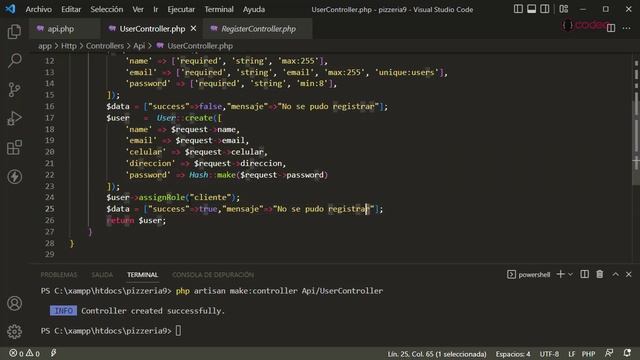Open the Ver menu

[138, 9]
